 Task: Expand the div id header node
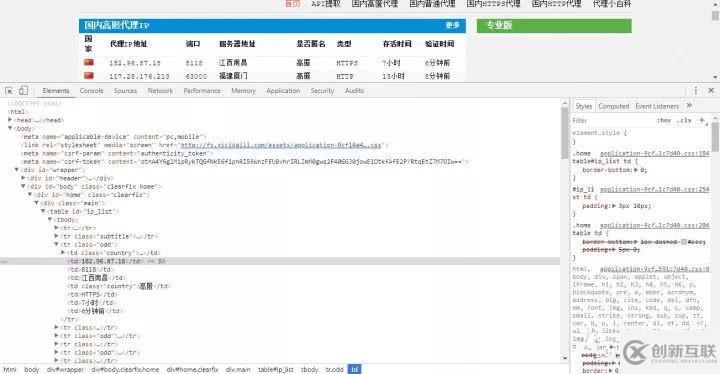pyautogui.click(x=23, y=178)
